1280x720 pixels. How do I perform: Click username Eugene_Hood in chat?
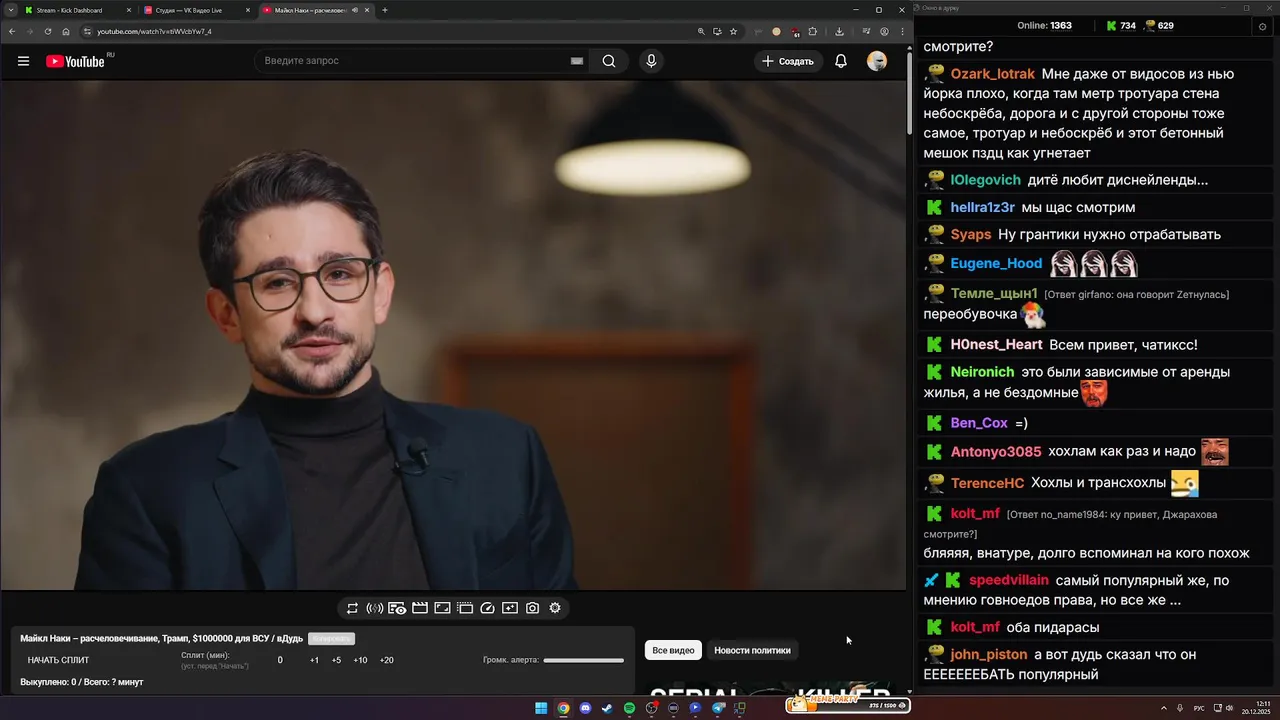[x=996, y=263]
